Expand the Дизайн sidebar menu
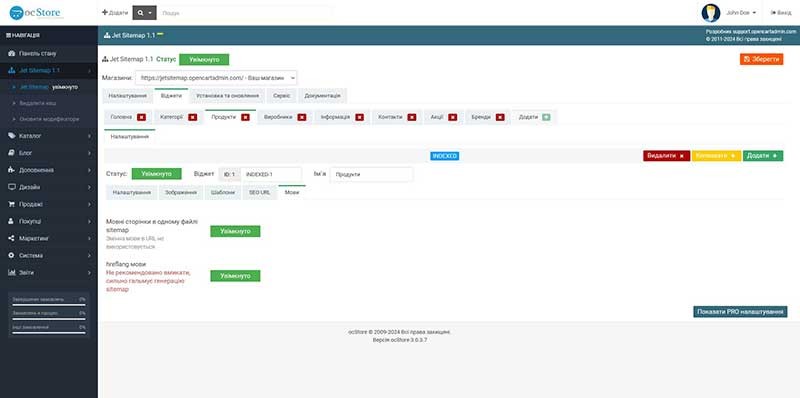The image size is (800, 398). point(48,187)
